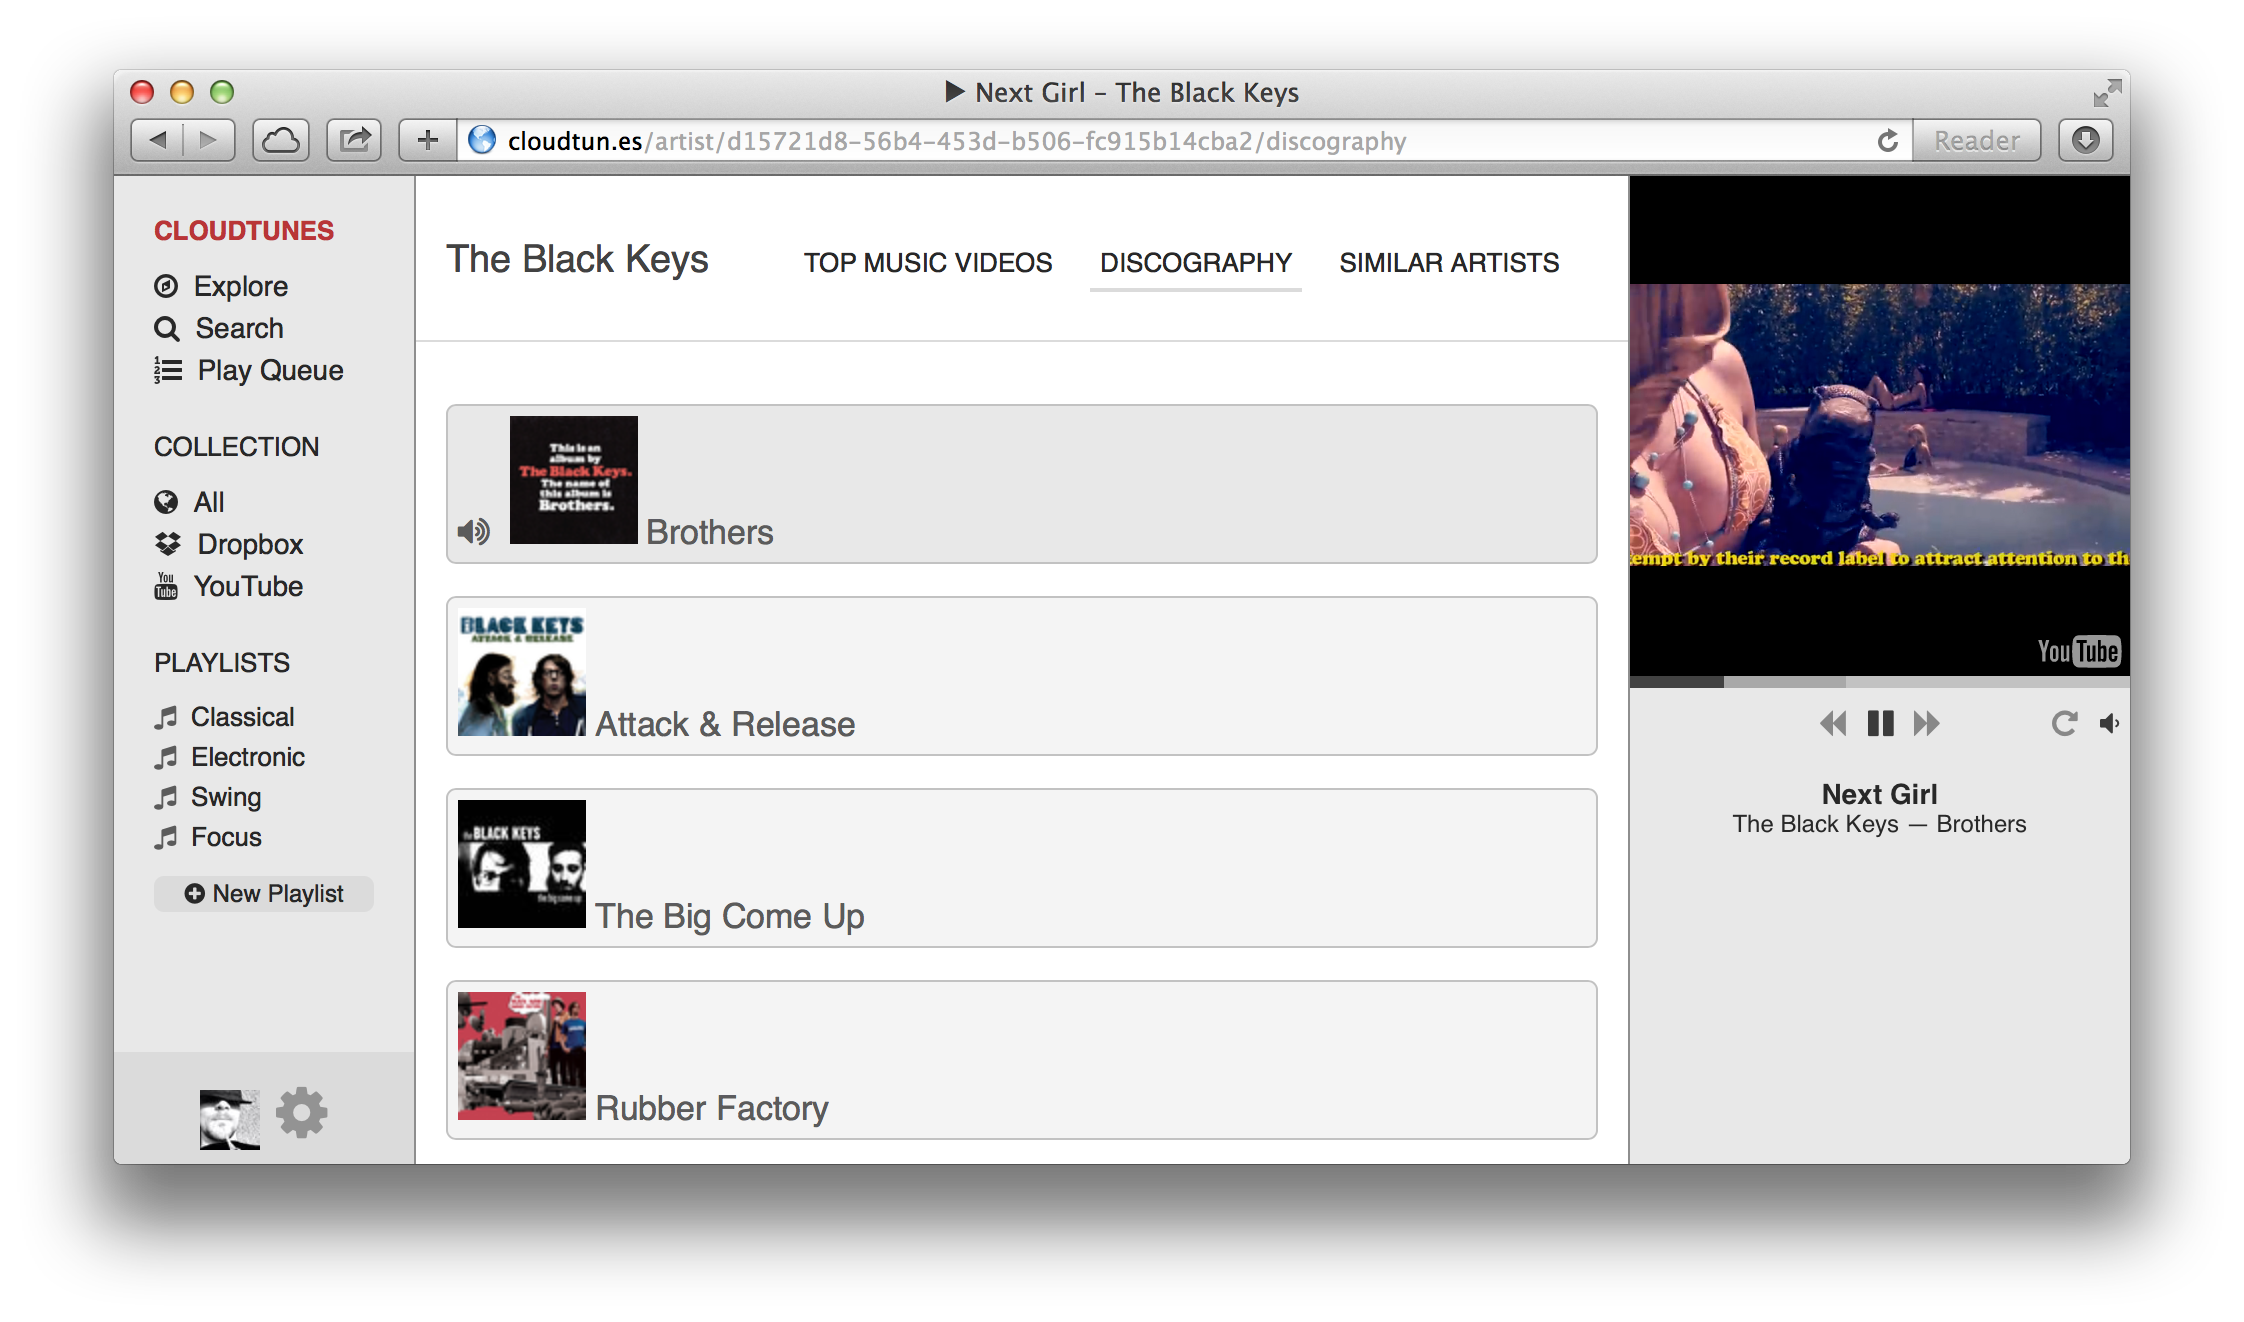Screen dimensions: 2244x1322
Task: Click the skip backward playback control
Action: [x=1832, y=724]
